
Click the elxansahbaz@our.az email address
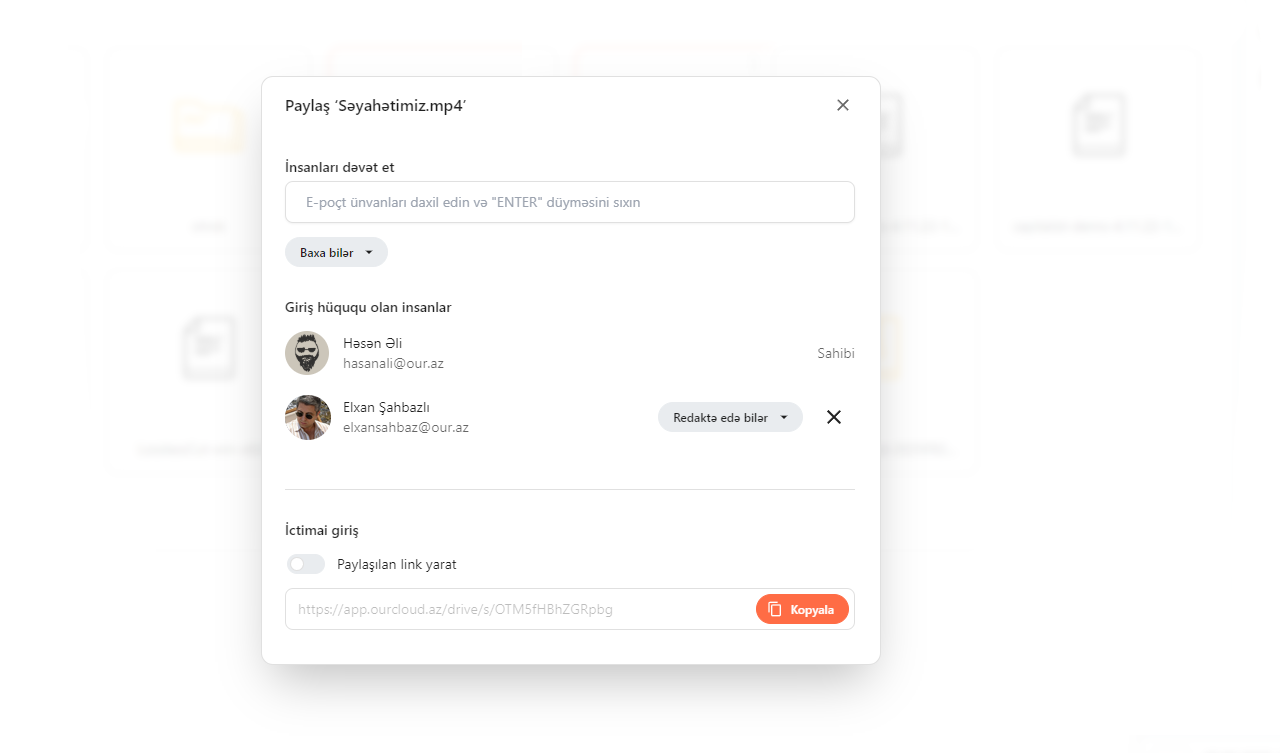(406, 427)
